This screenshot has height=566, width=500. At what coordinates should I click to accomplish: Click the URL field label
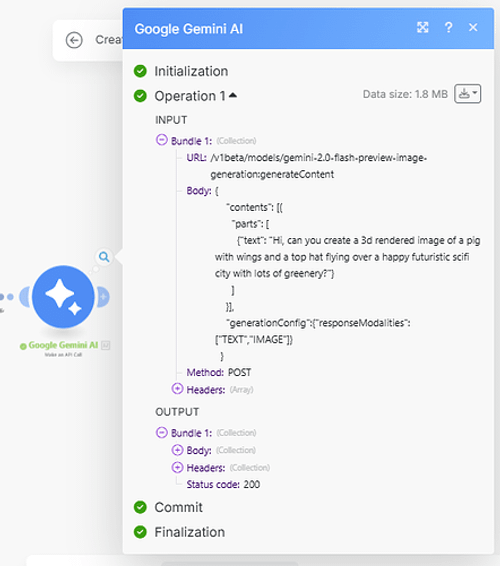coord(196,158)
